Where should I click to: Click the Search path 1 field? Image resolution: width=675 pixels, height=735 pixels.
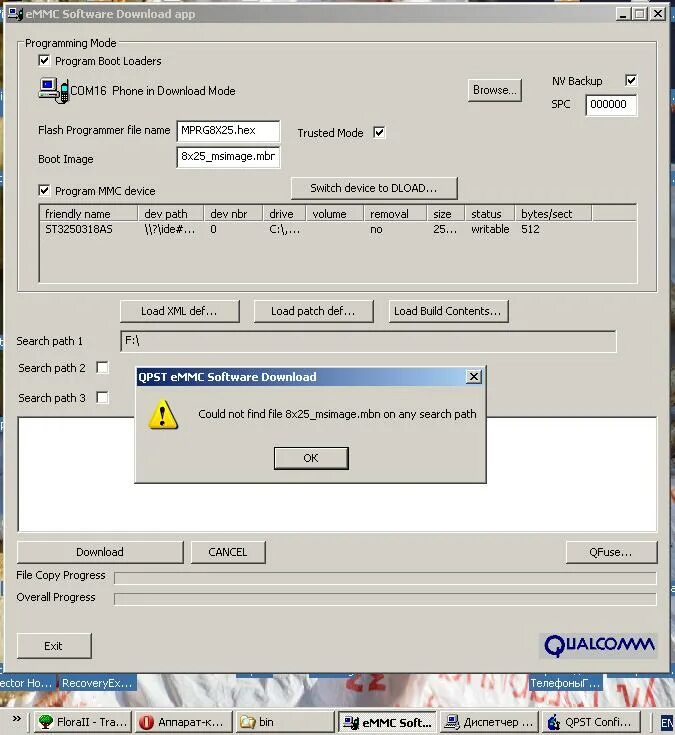(x=368, y=341)
